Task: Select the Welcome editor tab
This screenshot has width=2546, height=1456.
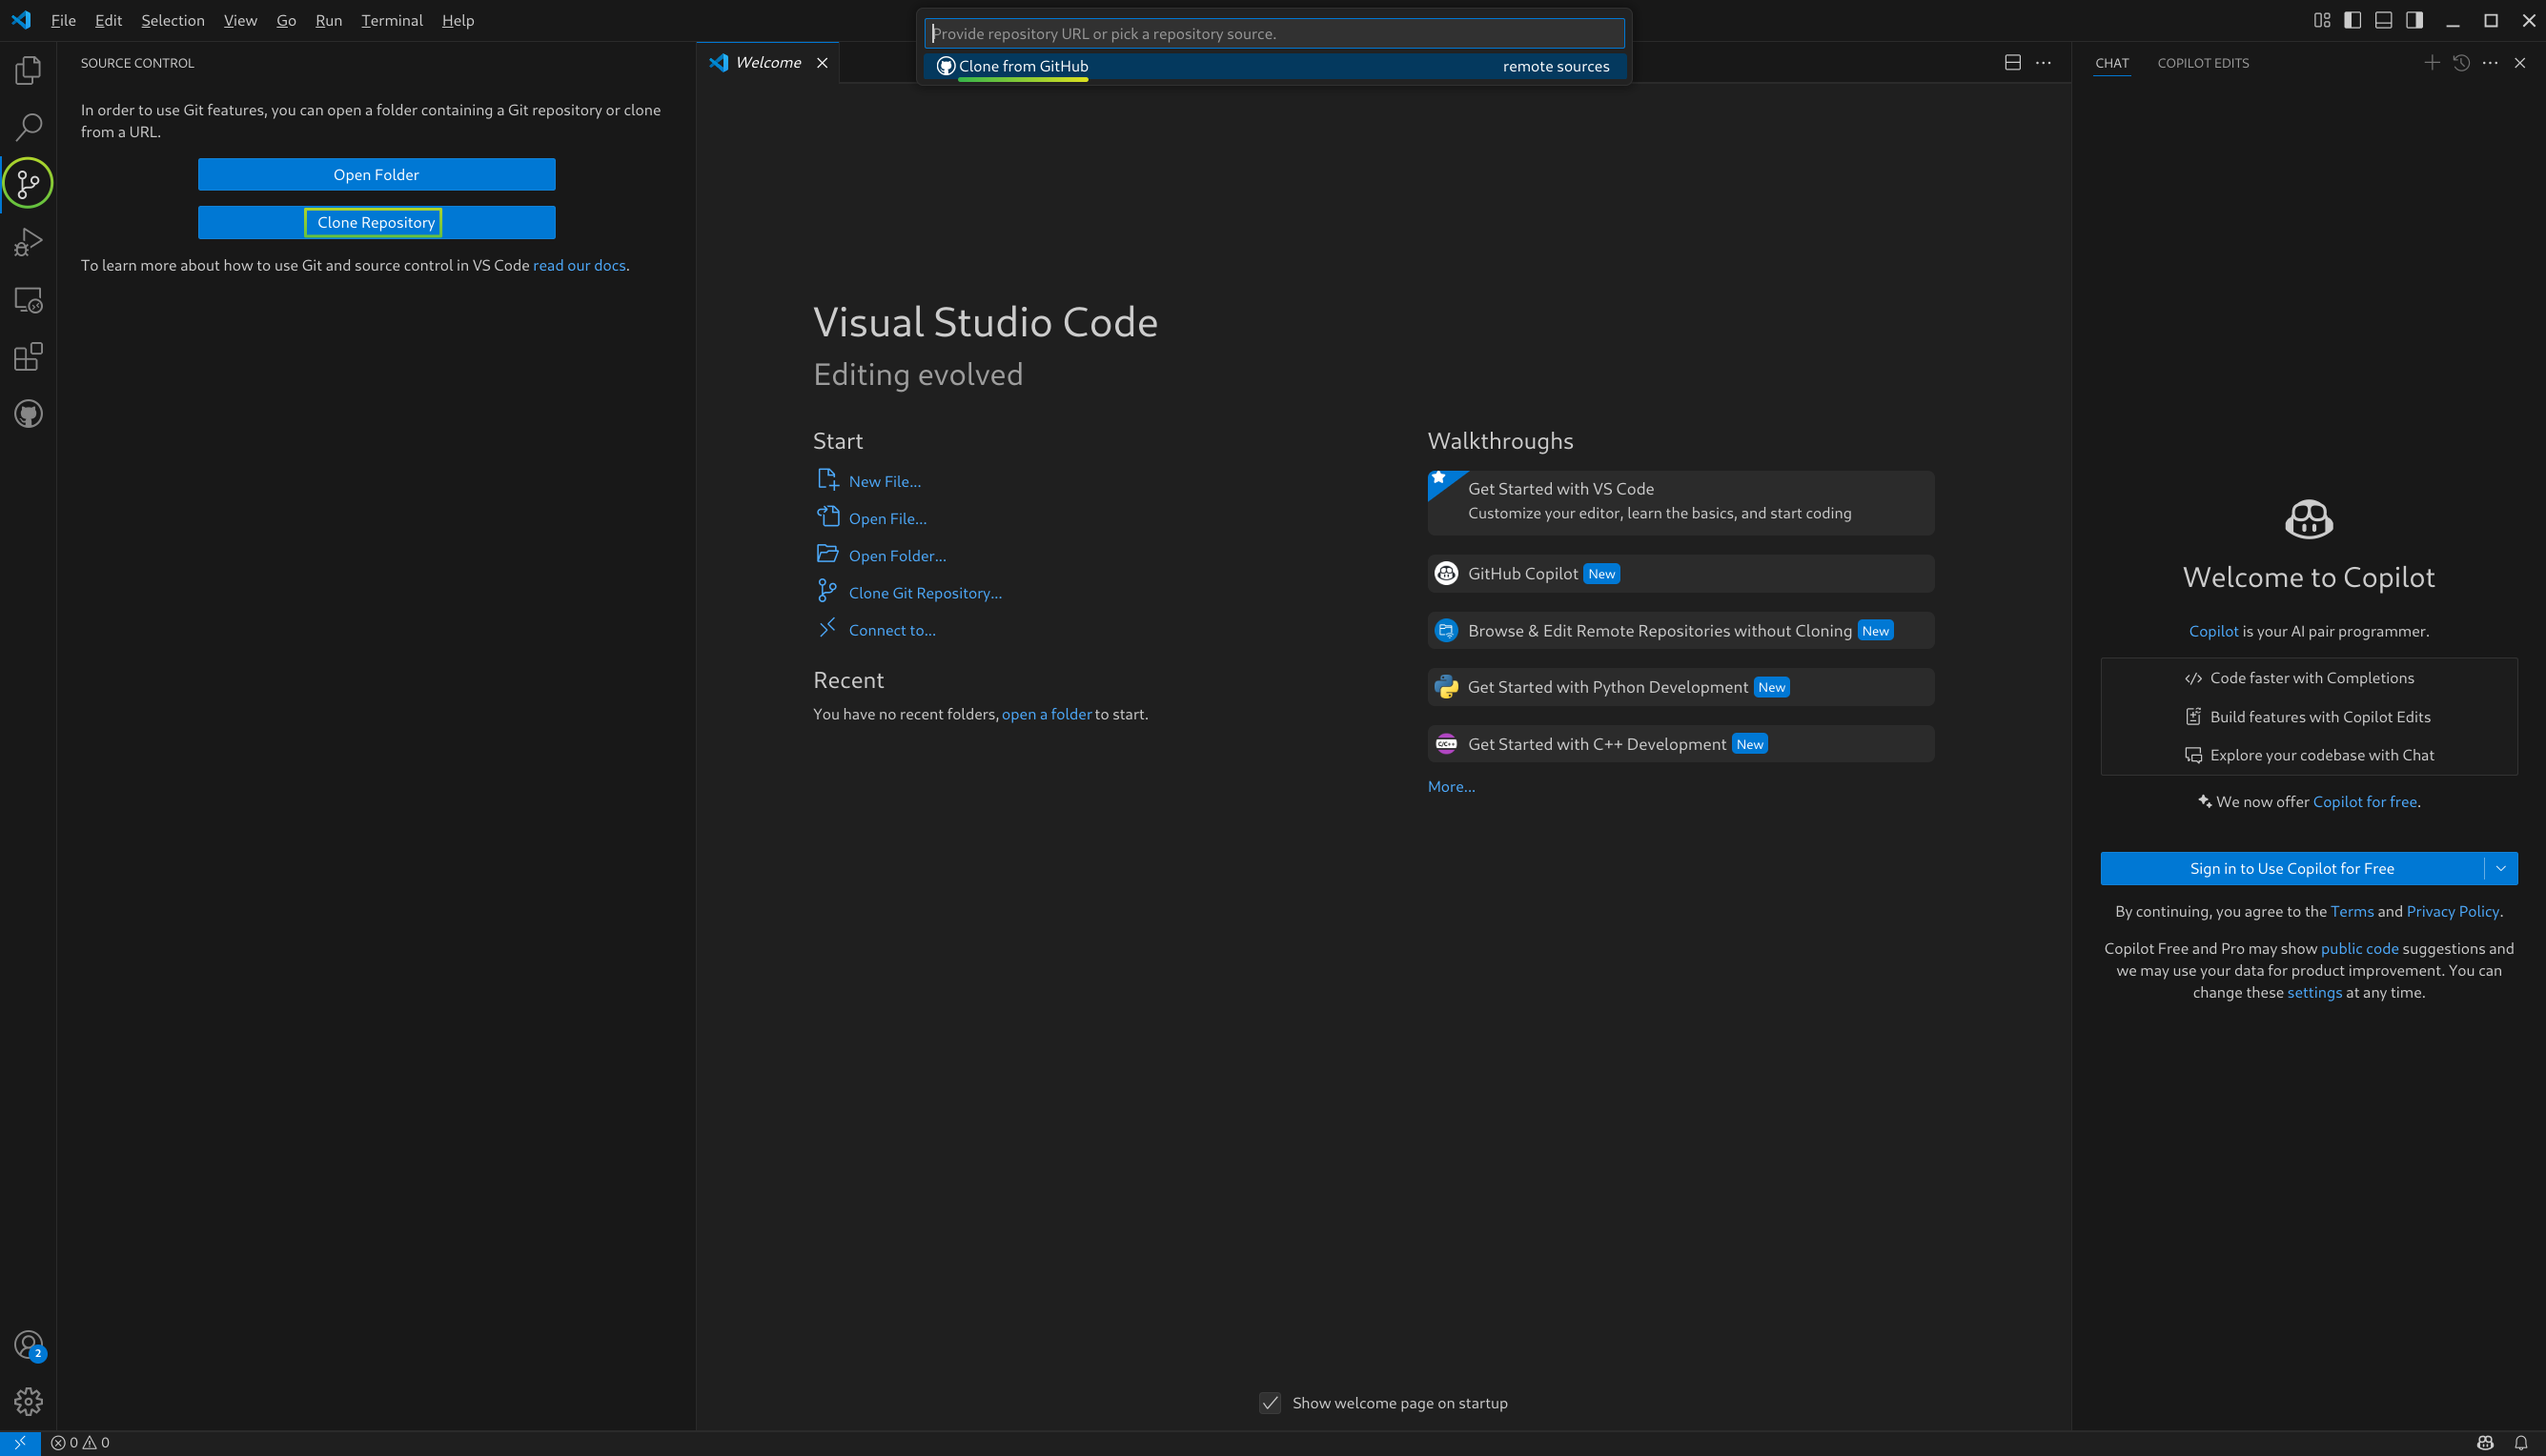Action: click(x=768, y=62)
